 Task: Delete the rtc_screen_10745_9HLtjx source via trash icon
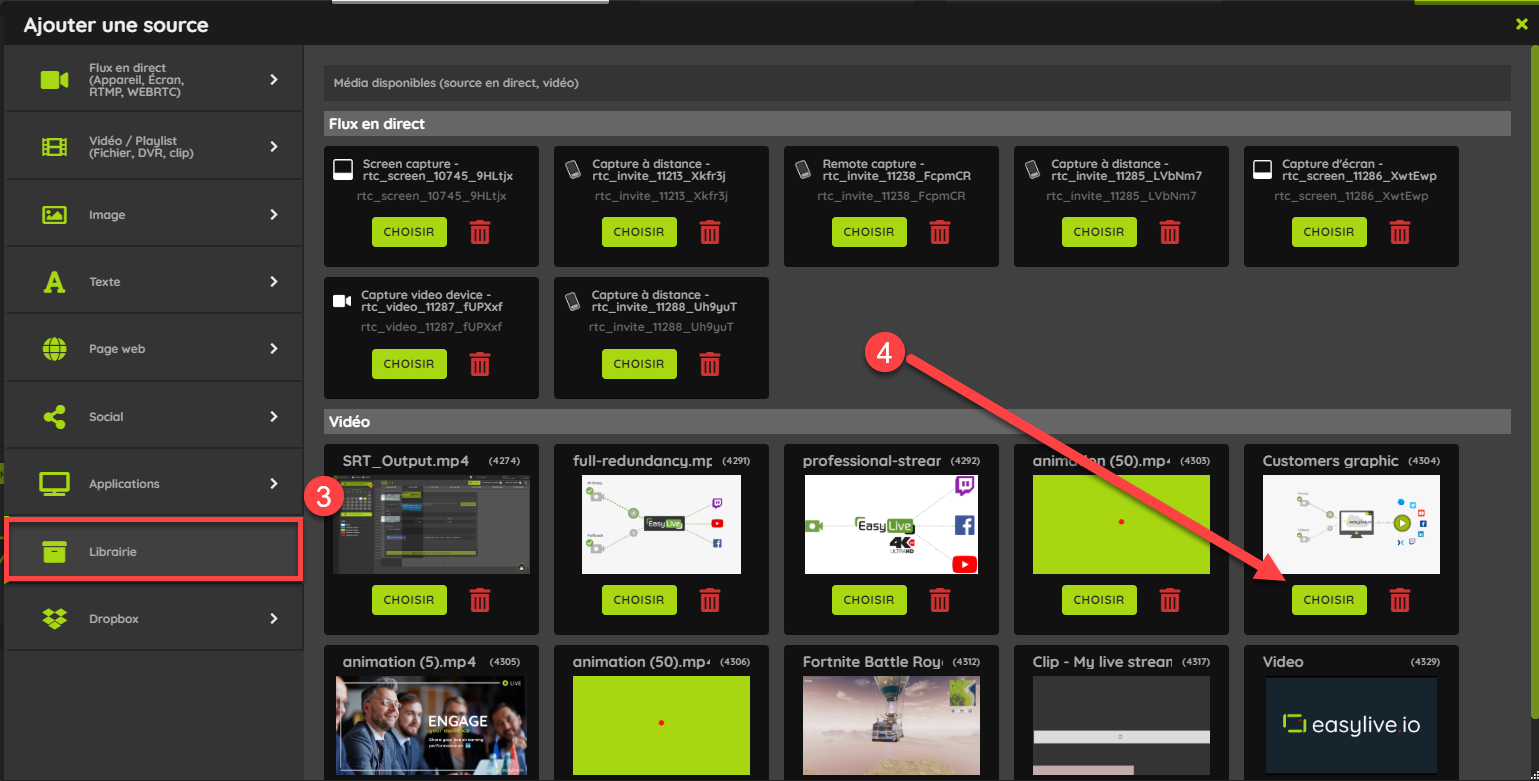pos(480,232)
